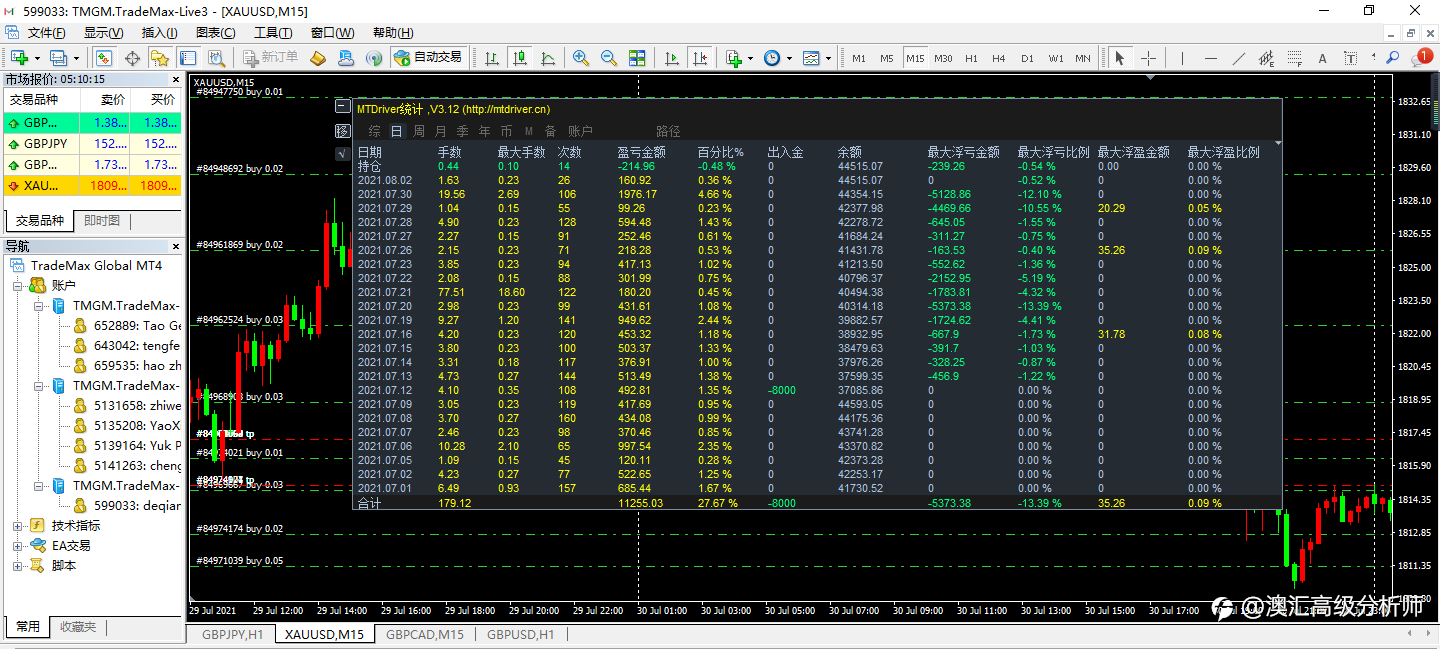Image resolution: width=1440 pixels, height=649 pixels.
Task: Select the trendline drawing tool
Action: [x=1238, y=58]
